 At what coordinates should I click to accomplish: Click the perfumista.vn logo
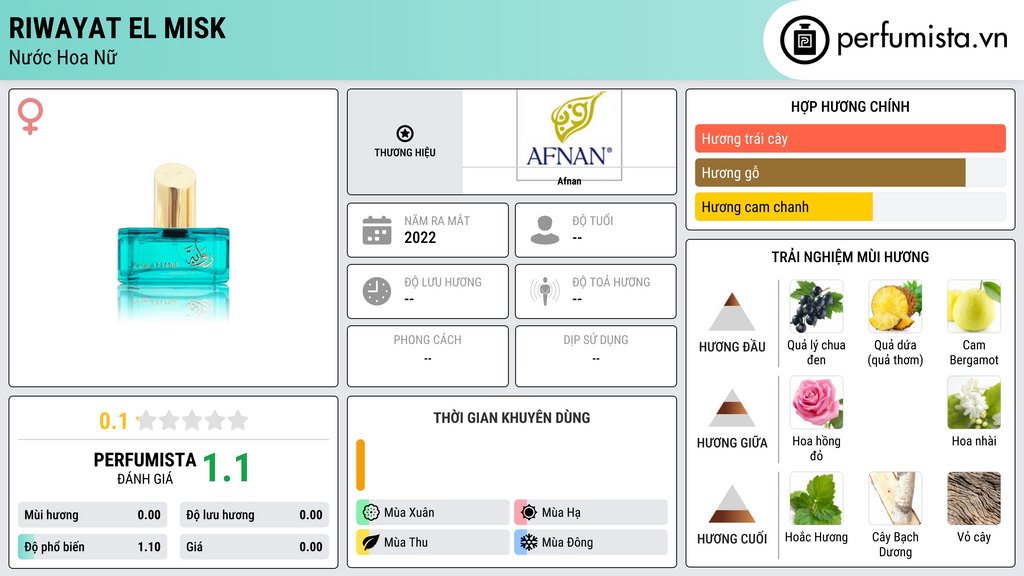(895, 40)
